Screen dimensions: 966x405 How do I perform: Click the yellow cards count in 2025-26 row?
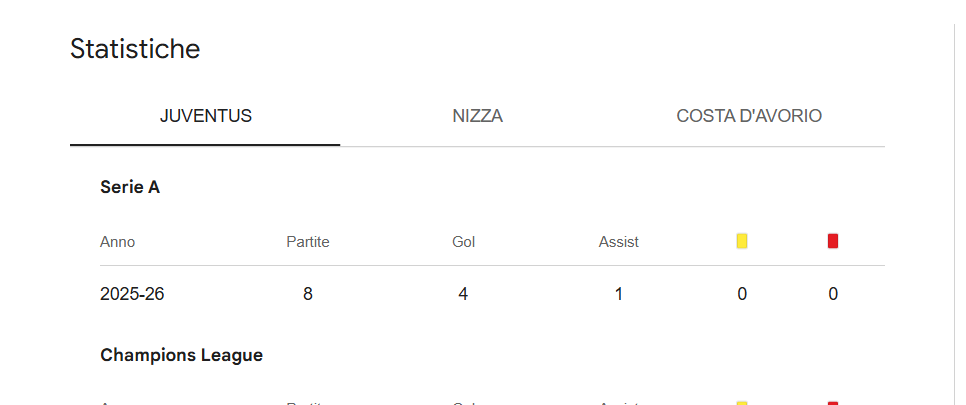742,294
